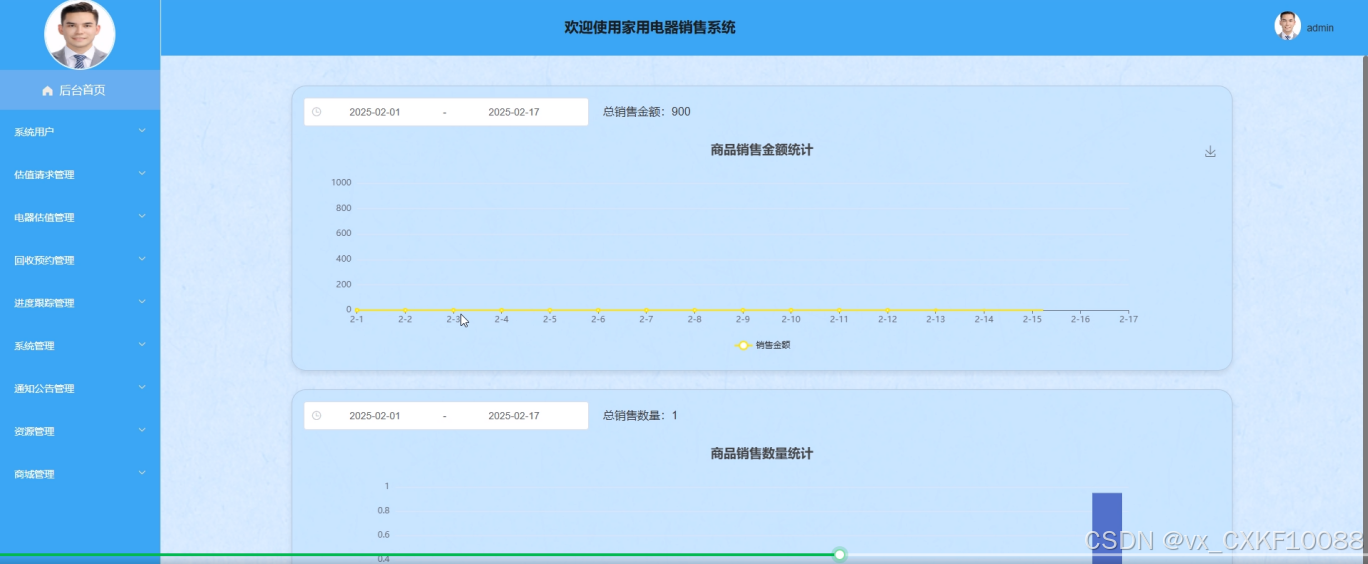This screenshot has height=564, width=1368.
Task: Open the 回收预约管理 menu label
Action: point(44,261)
